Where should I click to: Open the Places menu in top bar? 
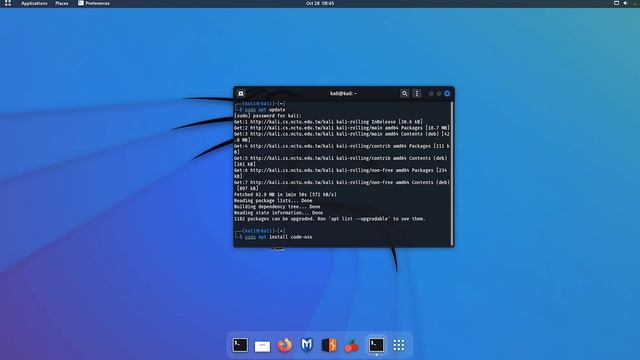pyautogui.click(x=62, y=3)
